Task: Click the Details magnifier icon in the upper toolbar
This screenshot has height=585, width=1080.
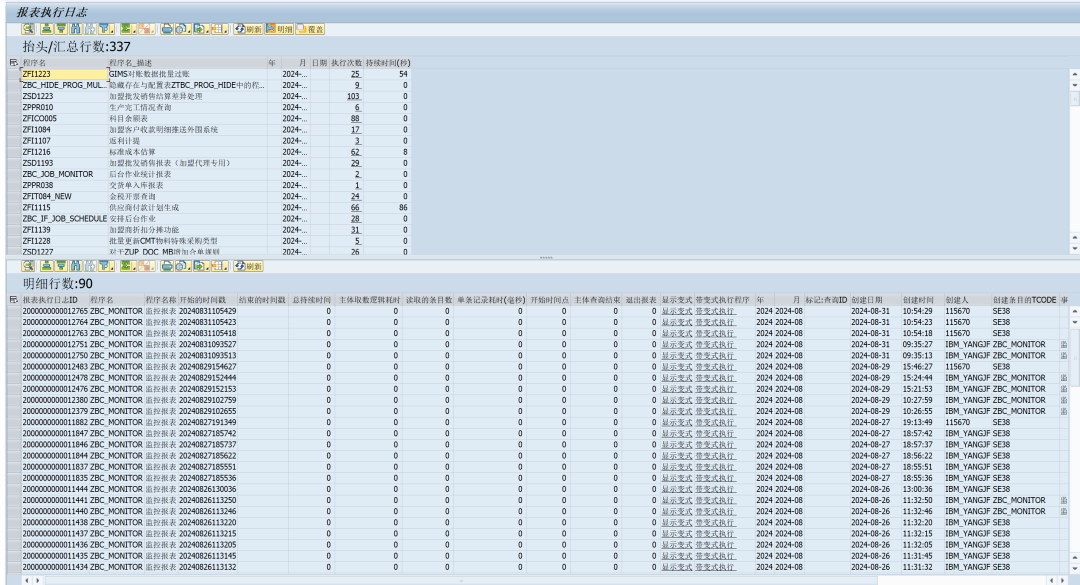Action: click(x=28, y=29)
